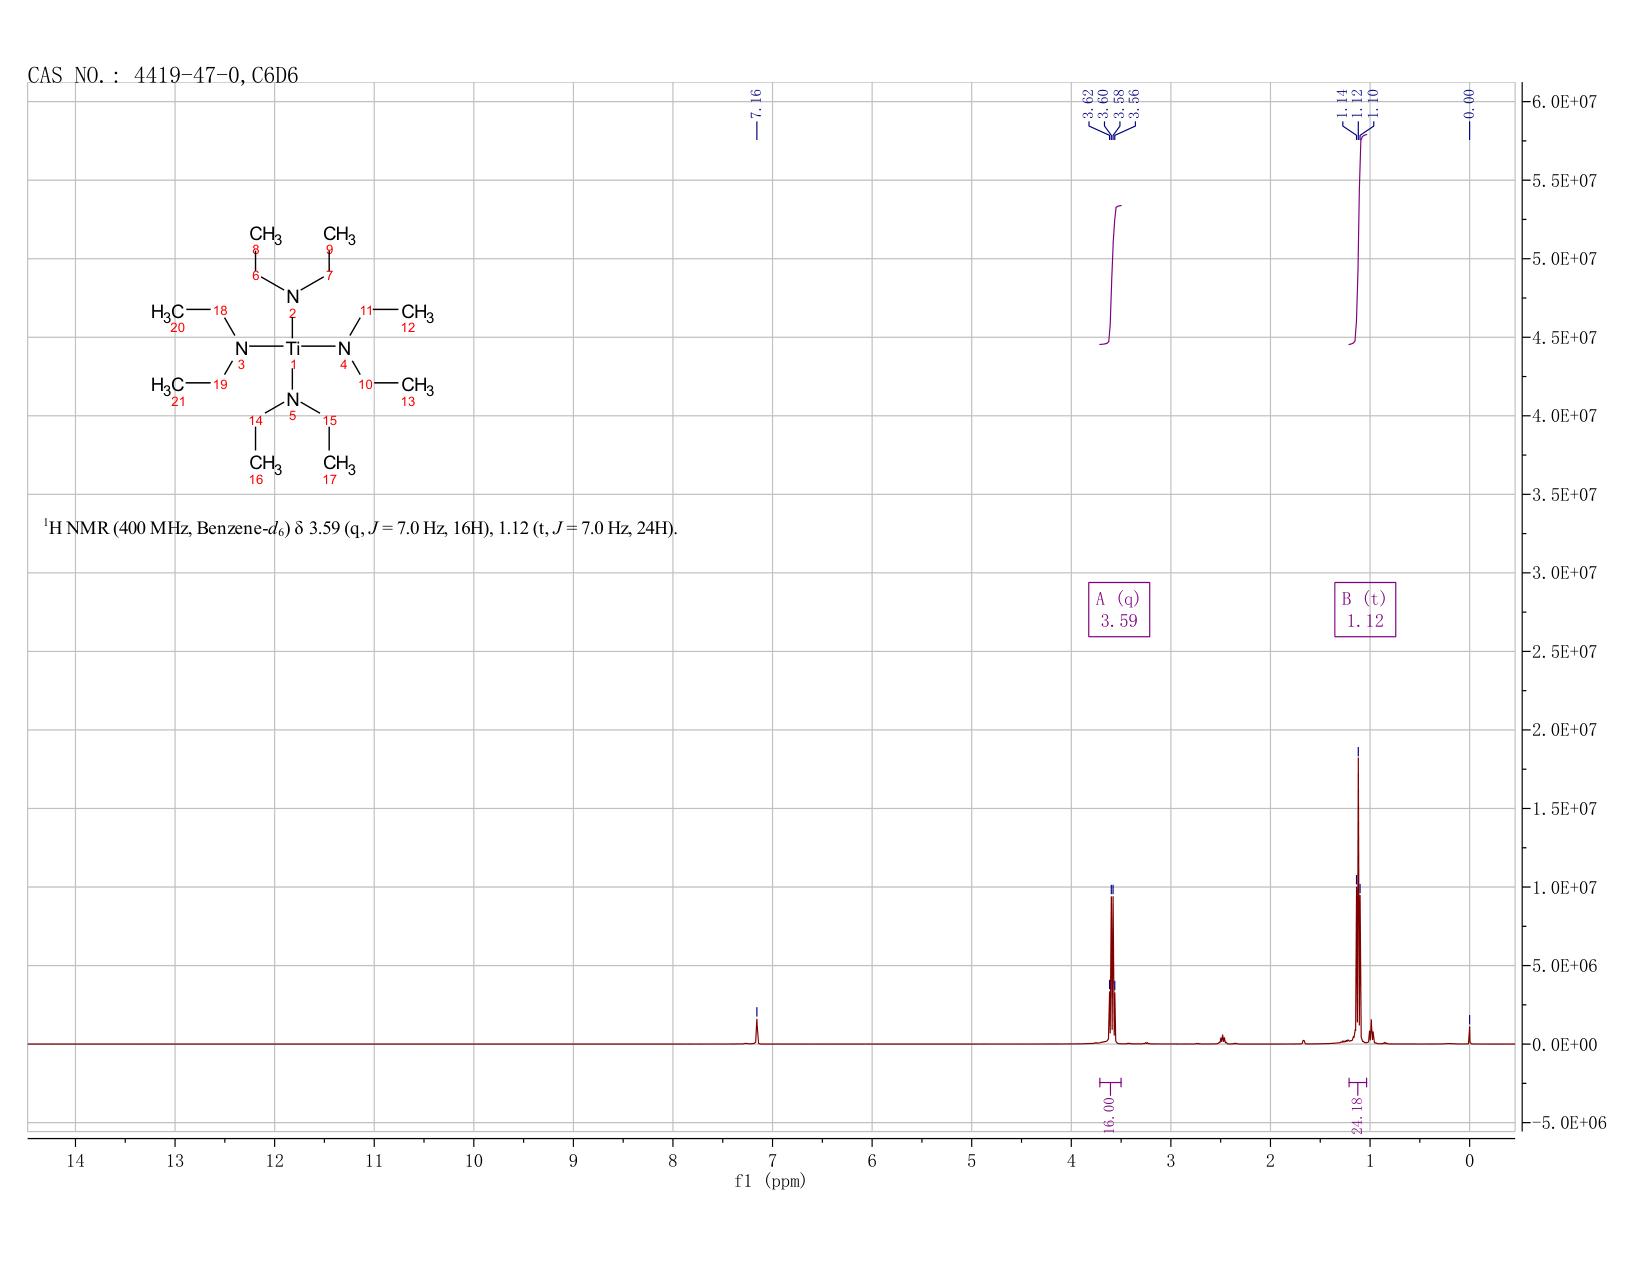Click the integral curve above the 1.12 triplet

(1358, 240)
